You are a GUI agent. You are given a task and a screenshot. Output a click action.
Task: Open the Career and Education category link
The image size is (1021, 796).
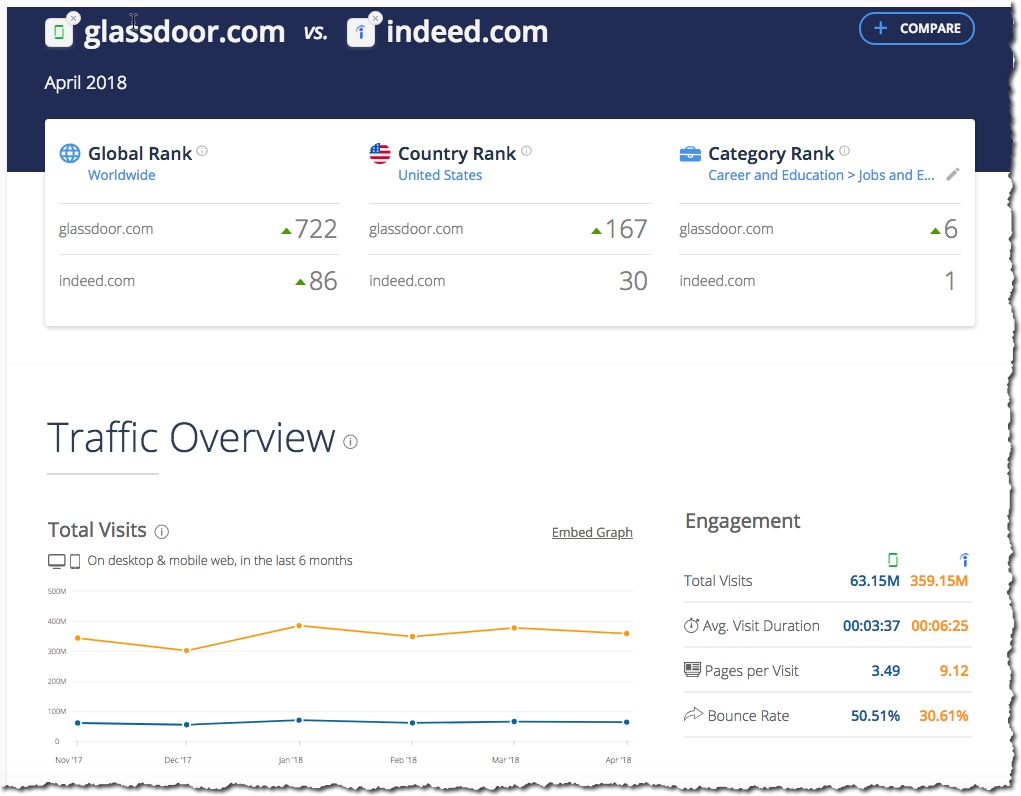821,175
